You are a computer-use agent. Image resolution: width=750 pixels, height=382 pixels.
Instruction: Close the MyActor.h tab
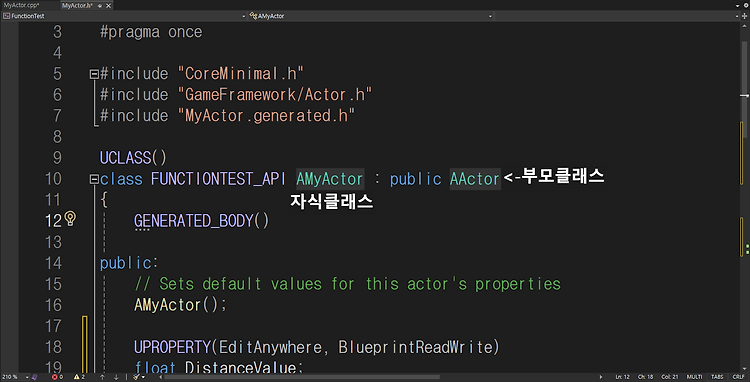pyautogui.click(x=109, y=6)
